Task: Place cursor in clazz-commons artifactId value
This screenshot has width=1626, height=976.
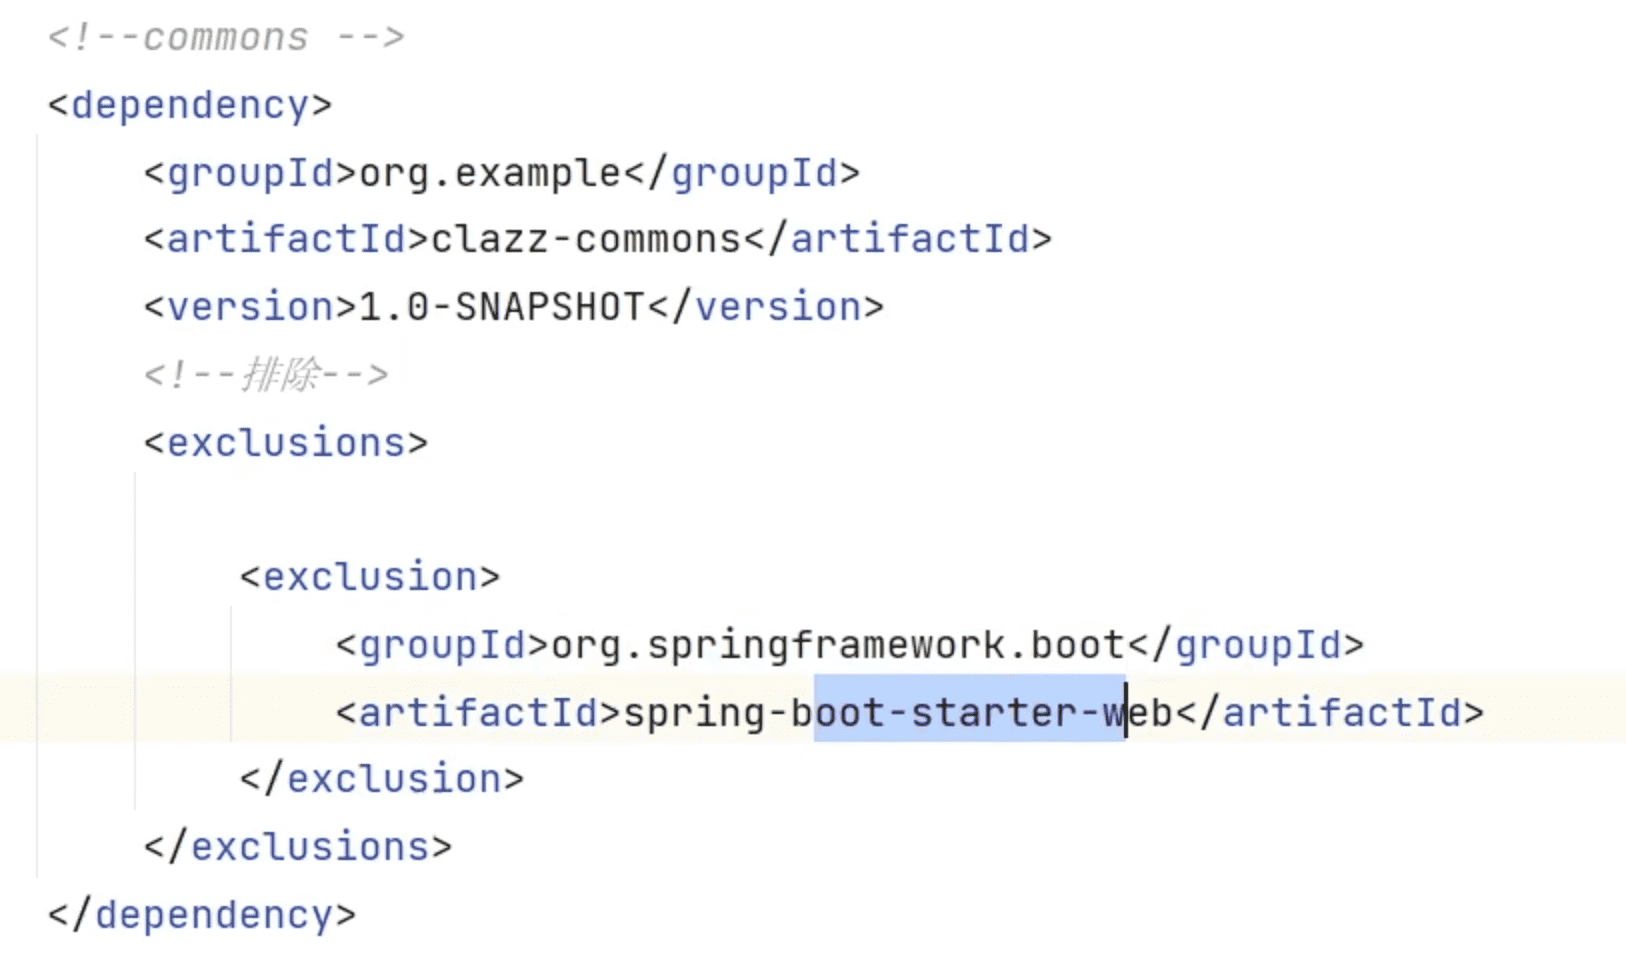Action: [586, 240]
